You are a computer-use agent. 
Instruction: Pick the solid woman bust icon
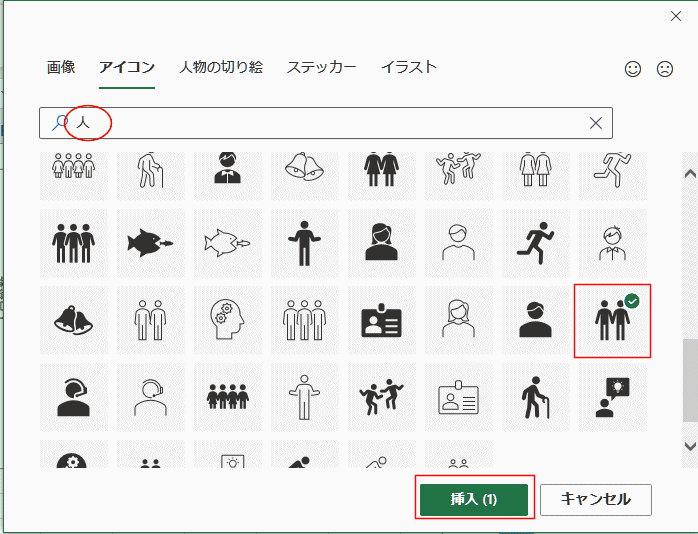(381, 243)
